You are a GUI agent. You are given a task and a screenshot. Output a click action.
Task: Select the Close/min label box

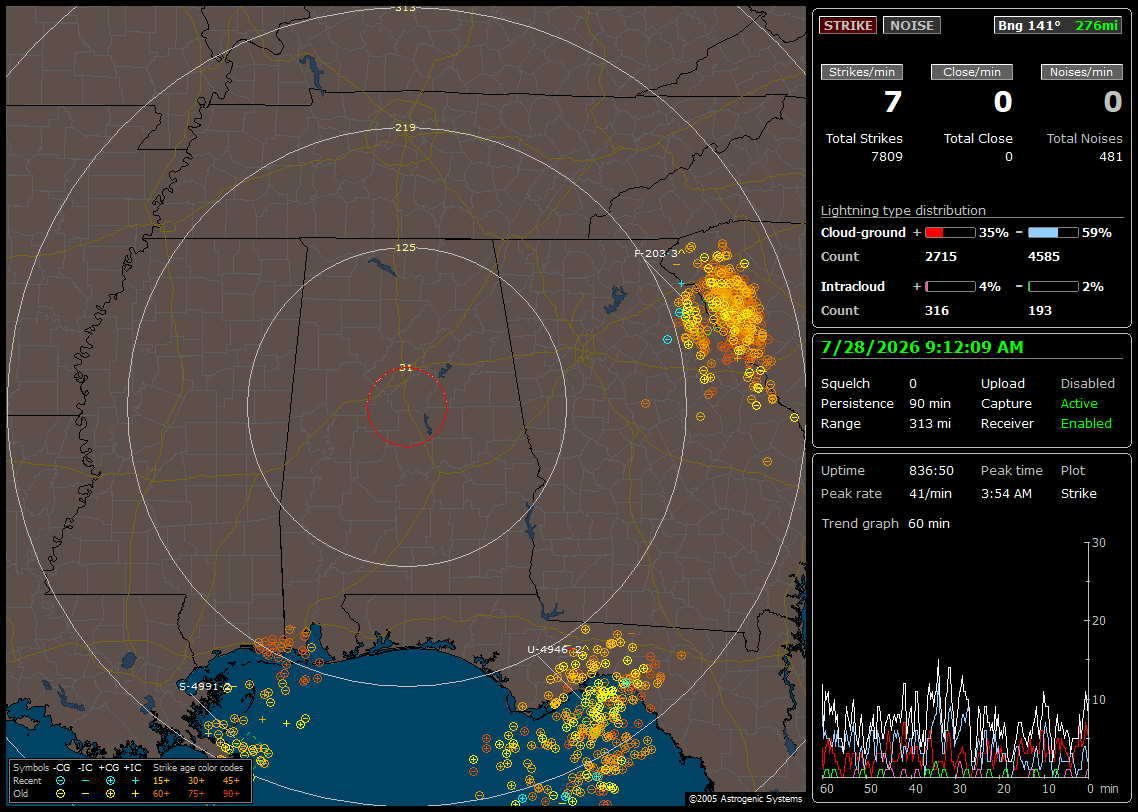(972, 72)
